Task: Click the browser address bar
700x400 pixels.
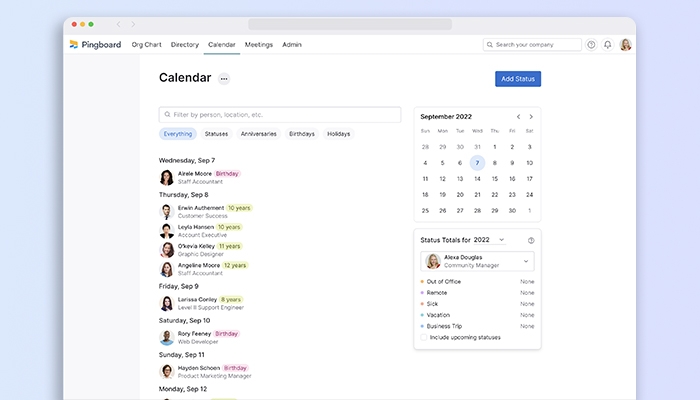Action: coord(350,25)
